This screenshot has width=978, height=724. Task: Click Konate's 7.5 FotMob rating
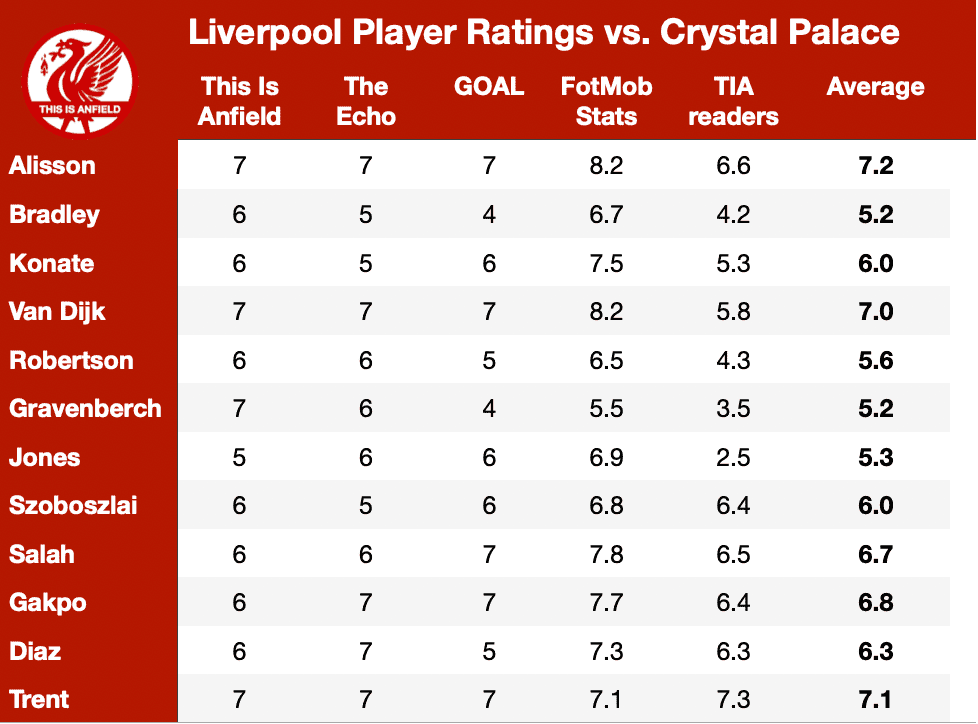[x=606, y=263]
